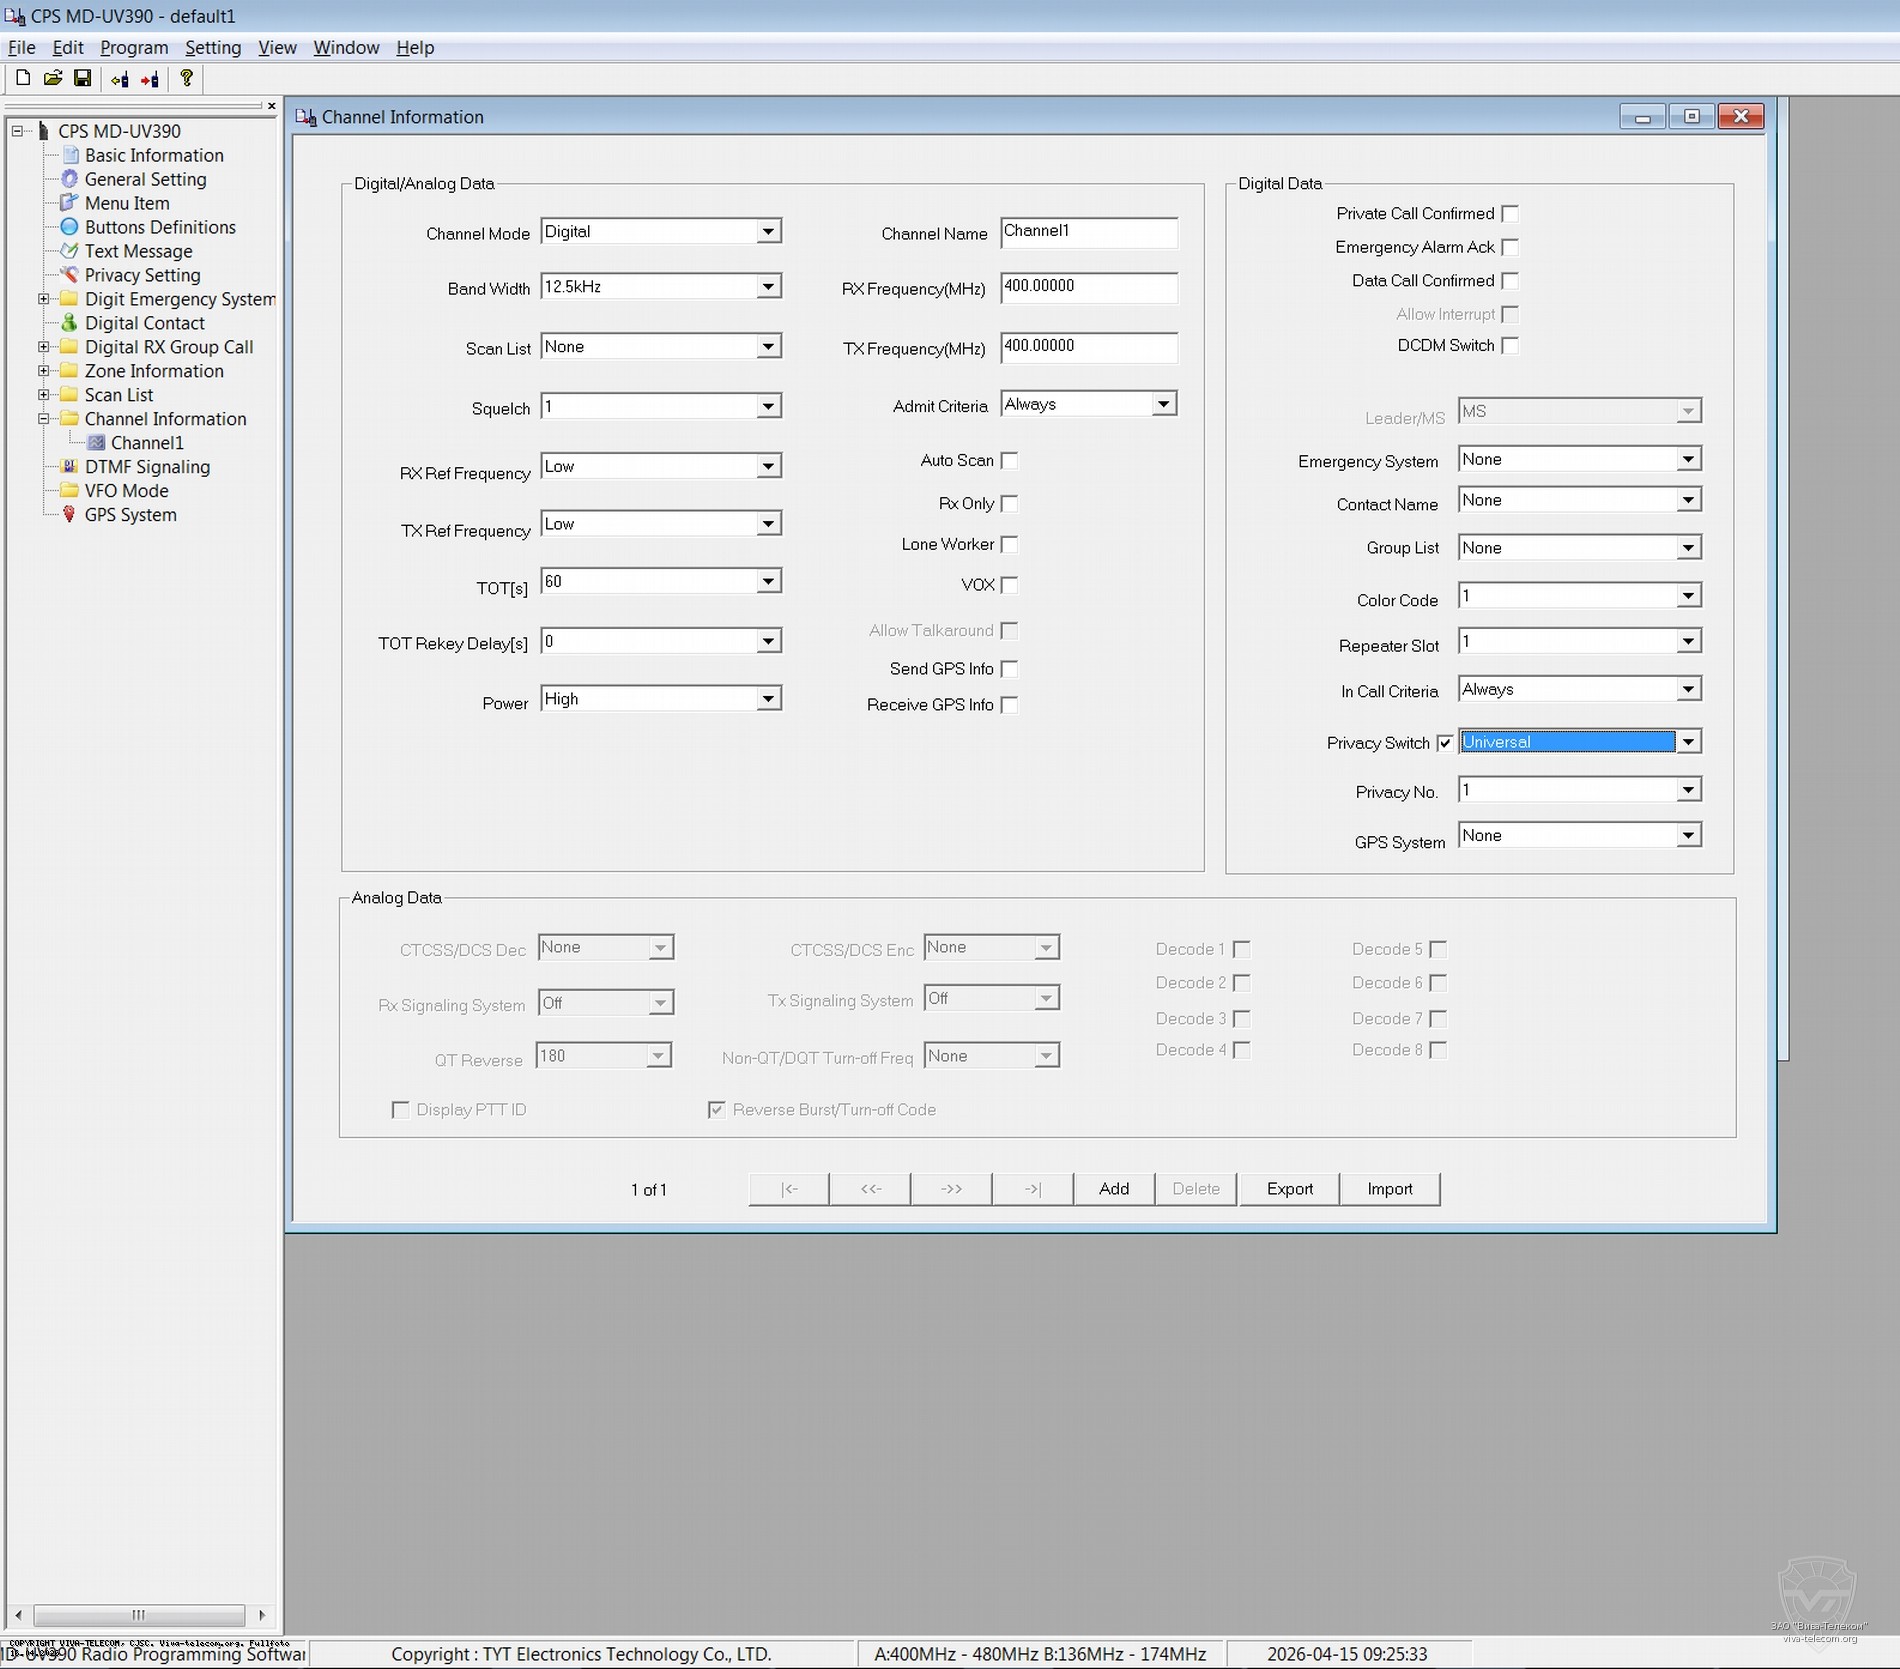The width and height of the screenshot is (1900, 1669).
Task: Click the Read from radio toolbar icon
Action: [119, 79]
